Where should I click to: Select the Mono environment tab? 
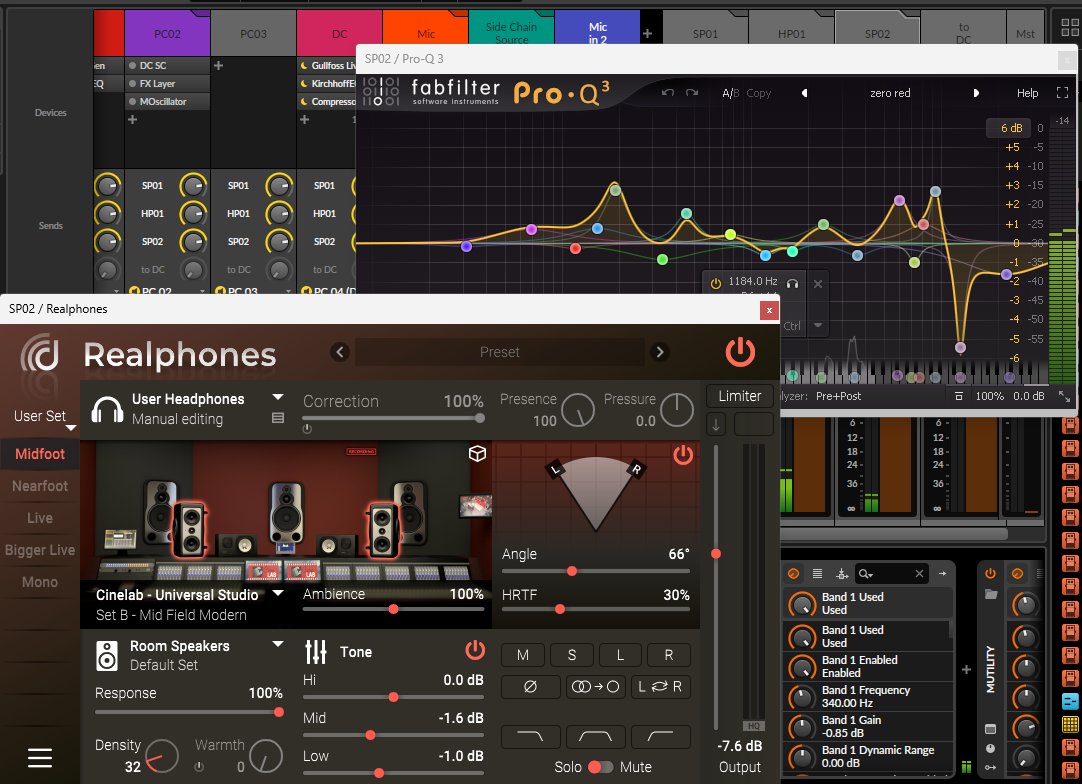pos(39,582)
